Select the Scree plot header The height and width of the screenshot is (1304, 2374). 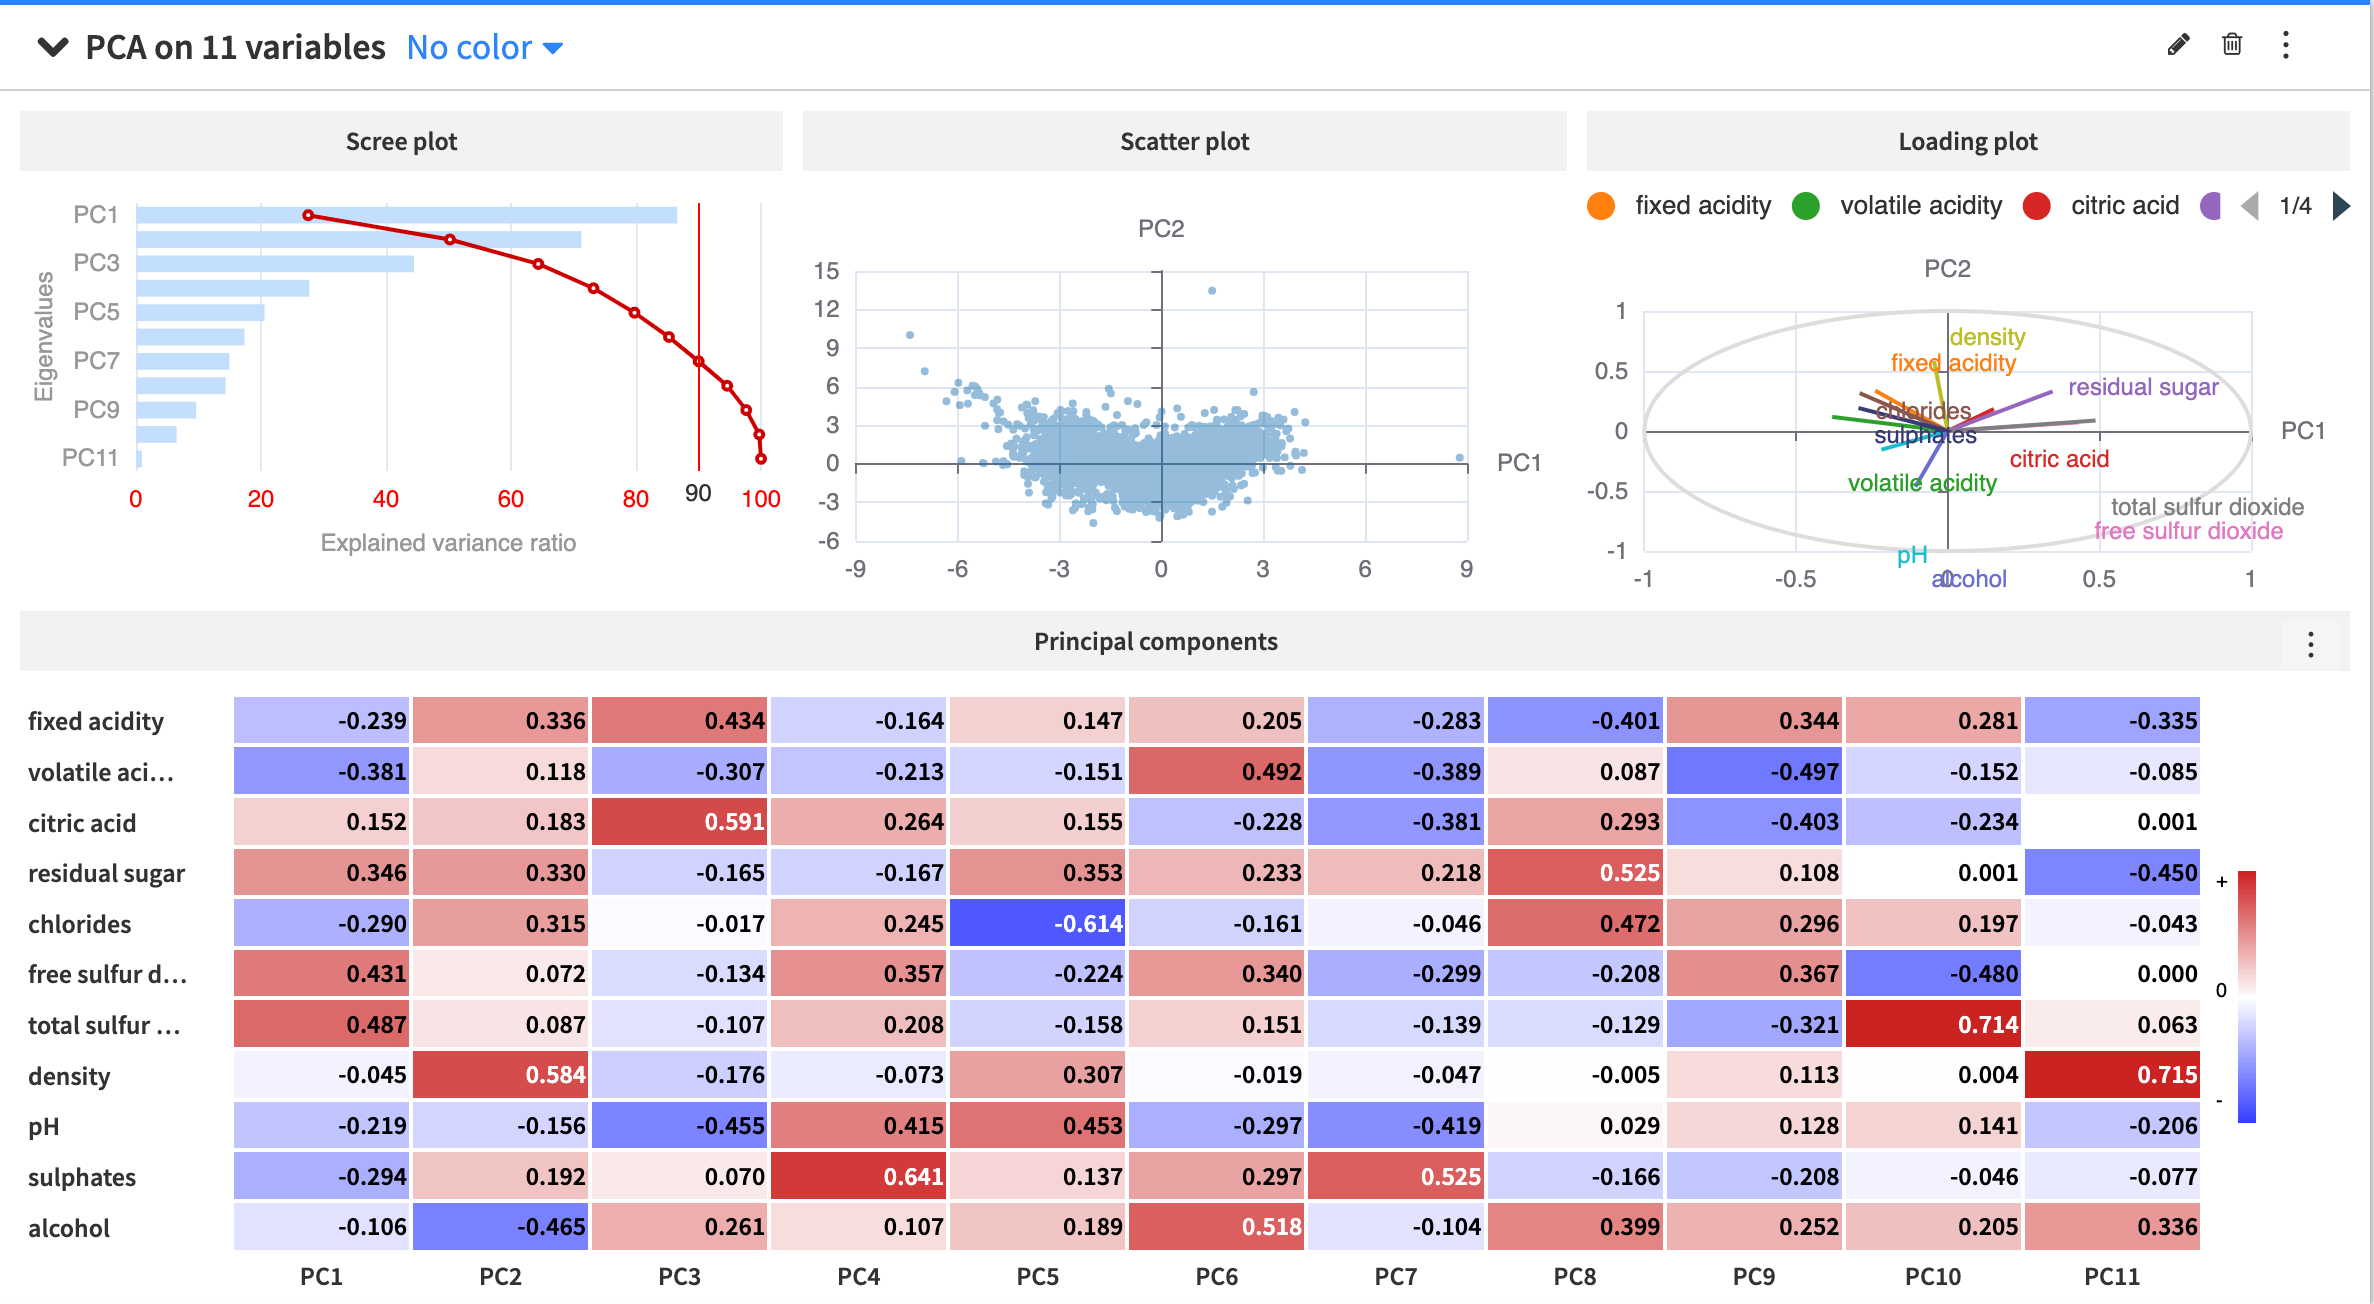click(x=401, y=141)
